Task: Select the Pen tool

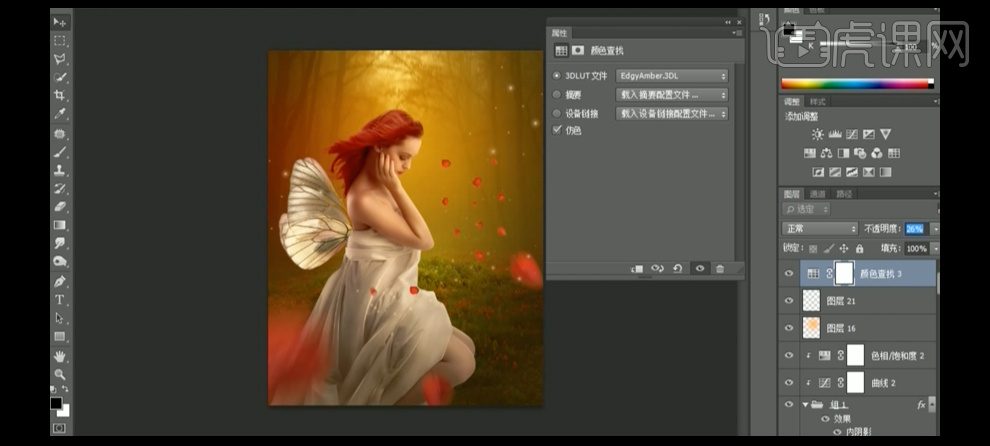Action: (x=60, y=281)
